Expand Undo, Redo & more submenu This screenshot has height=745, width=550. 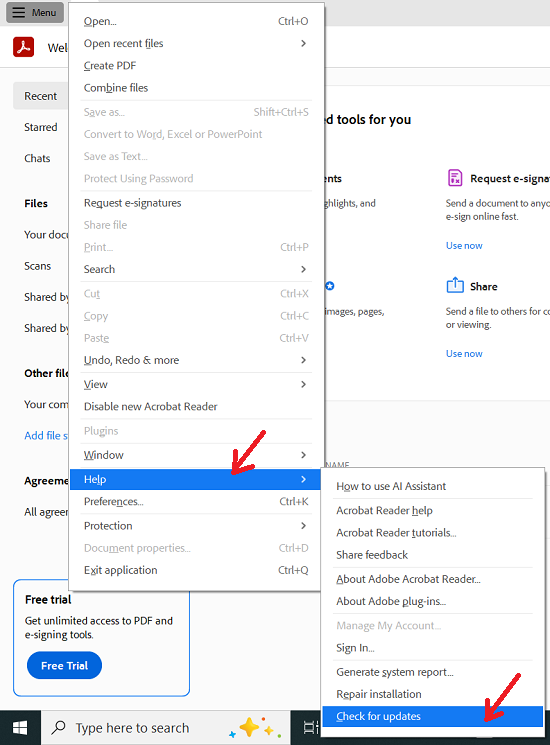[196, 360]
